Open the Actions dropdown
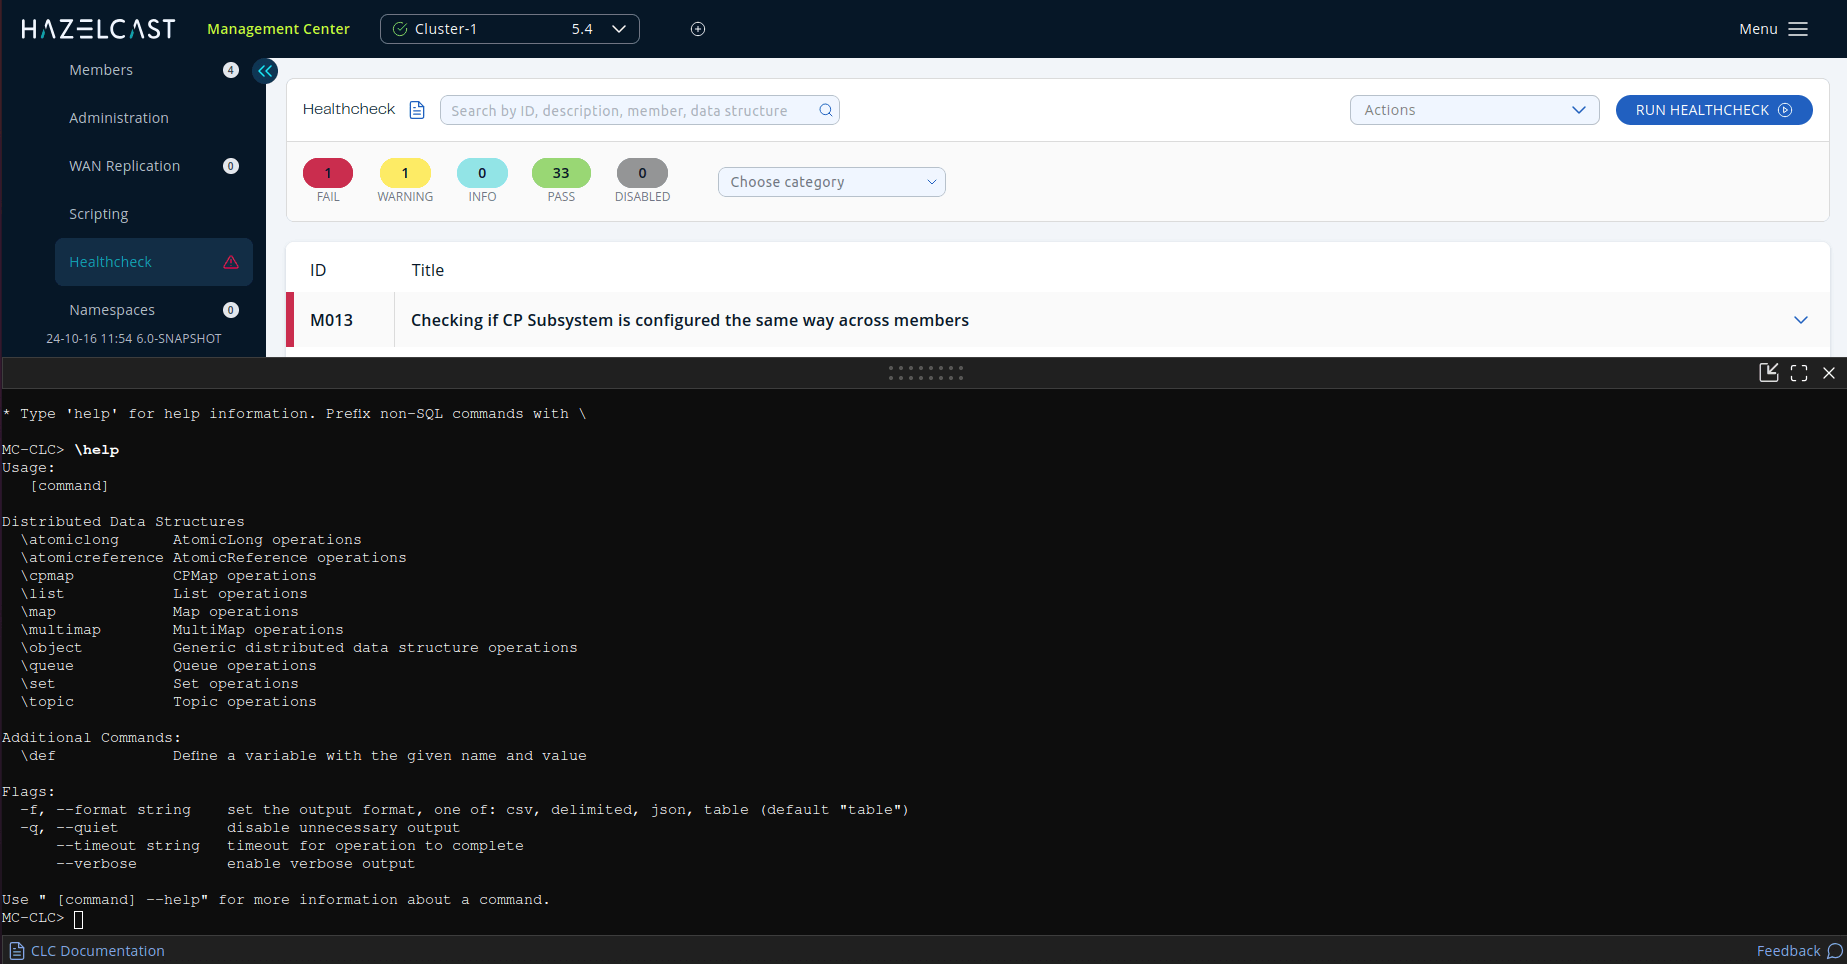 point(1474,110)
